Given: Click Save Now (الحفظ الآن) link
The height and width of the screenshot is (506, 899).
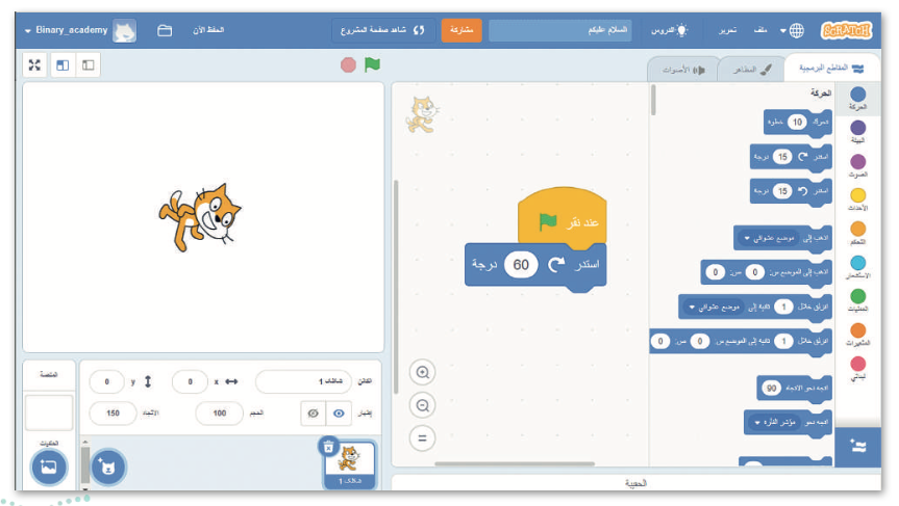Looking at the screenshot, I should coord(208,30).
